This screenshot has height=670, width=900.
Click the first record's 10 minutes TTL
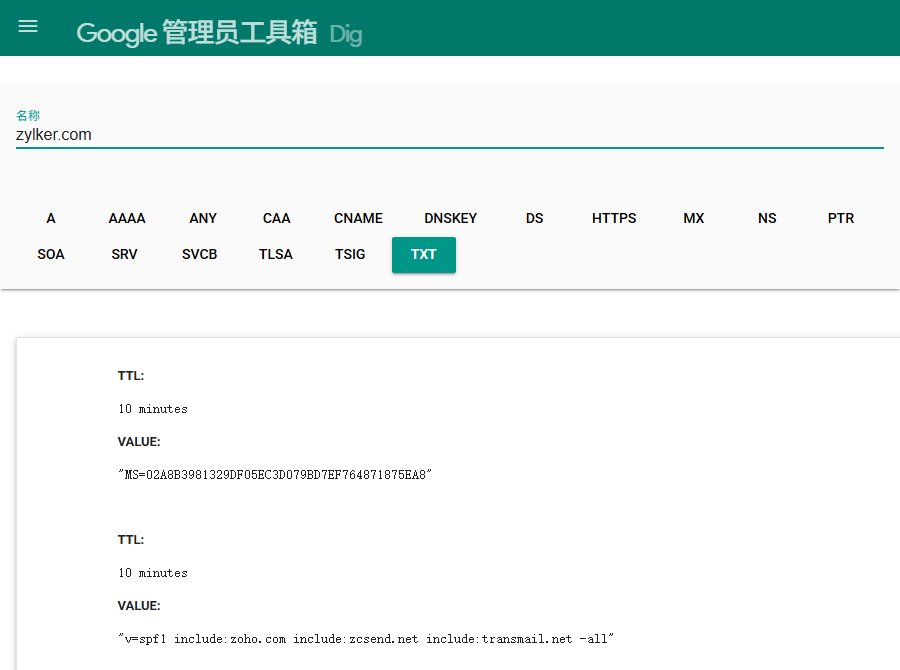click(153, 409)
